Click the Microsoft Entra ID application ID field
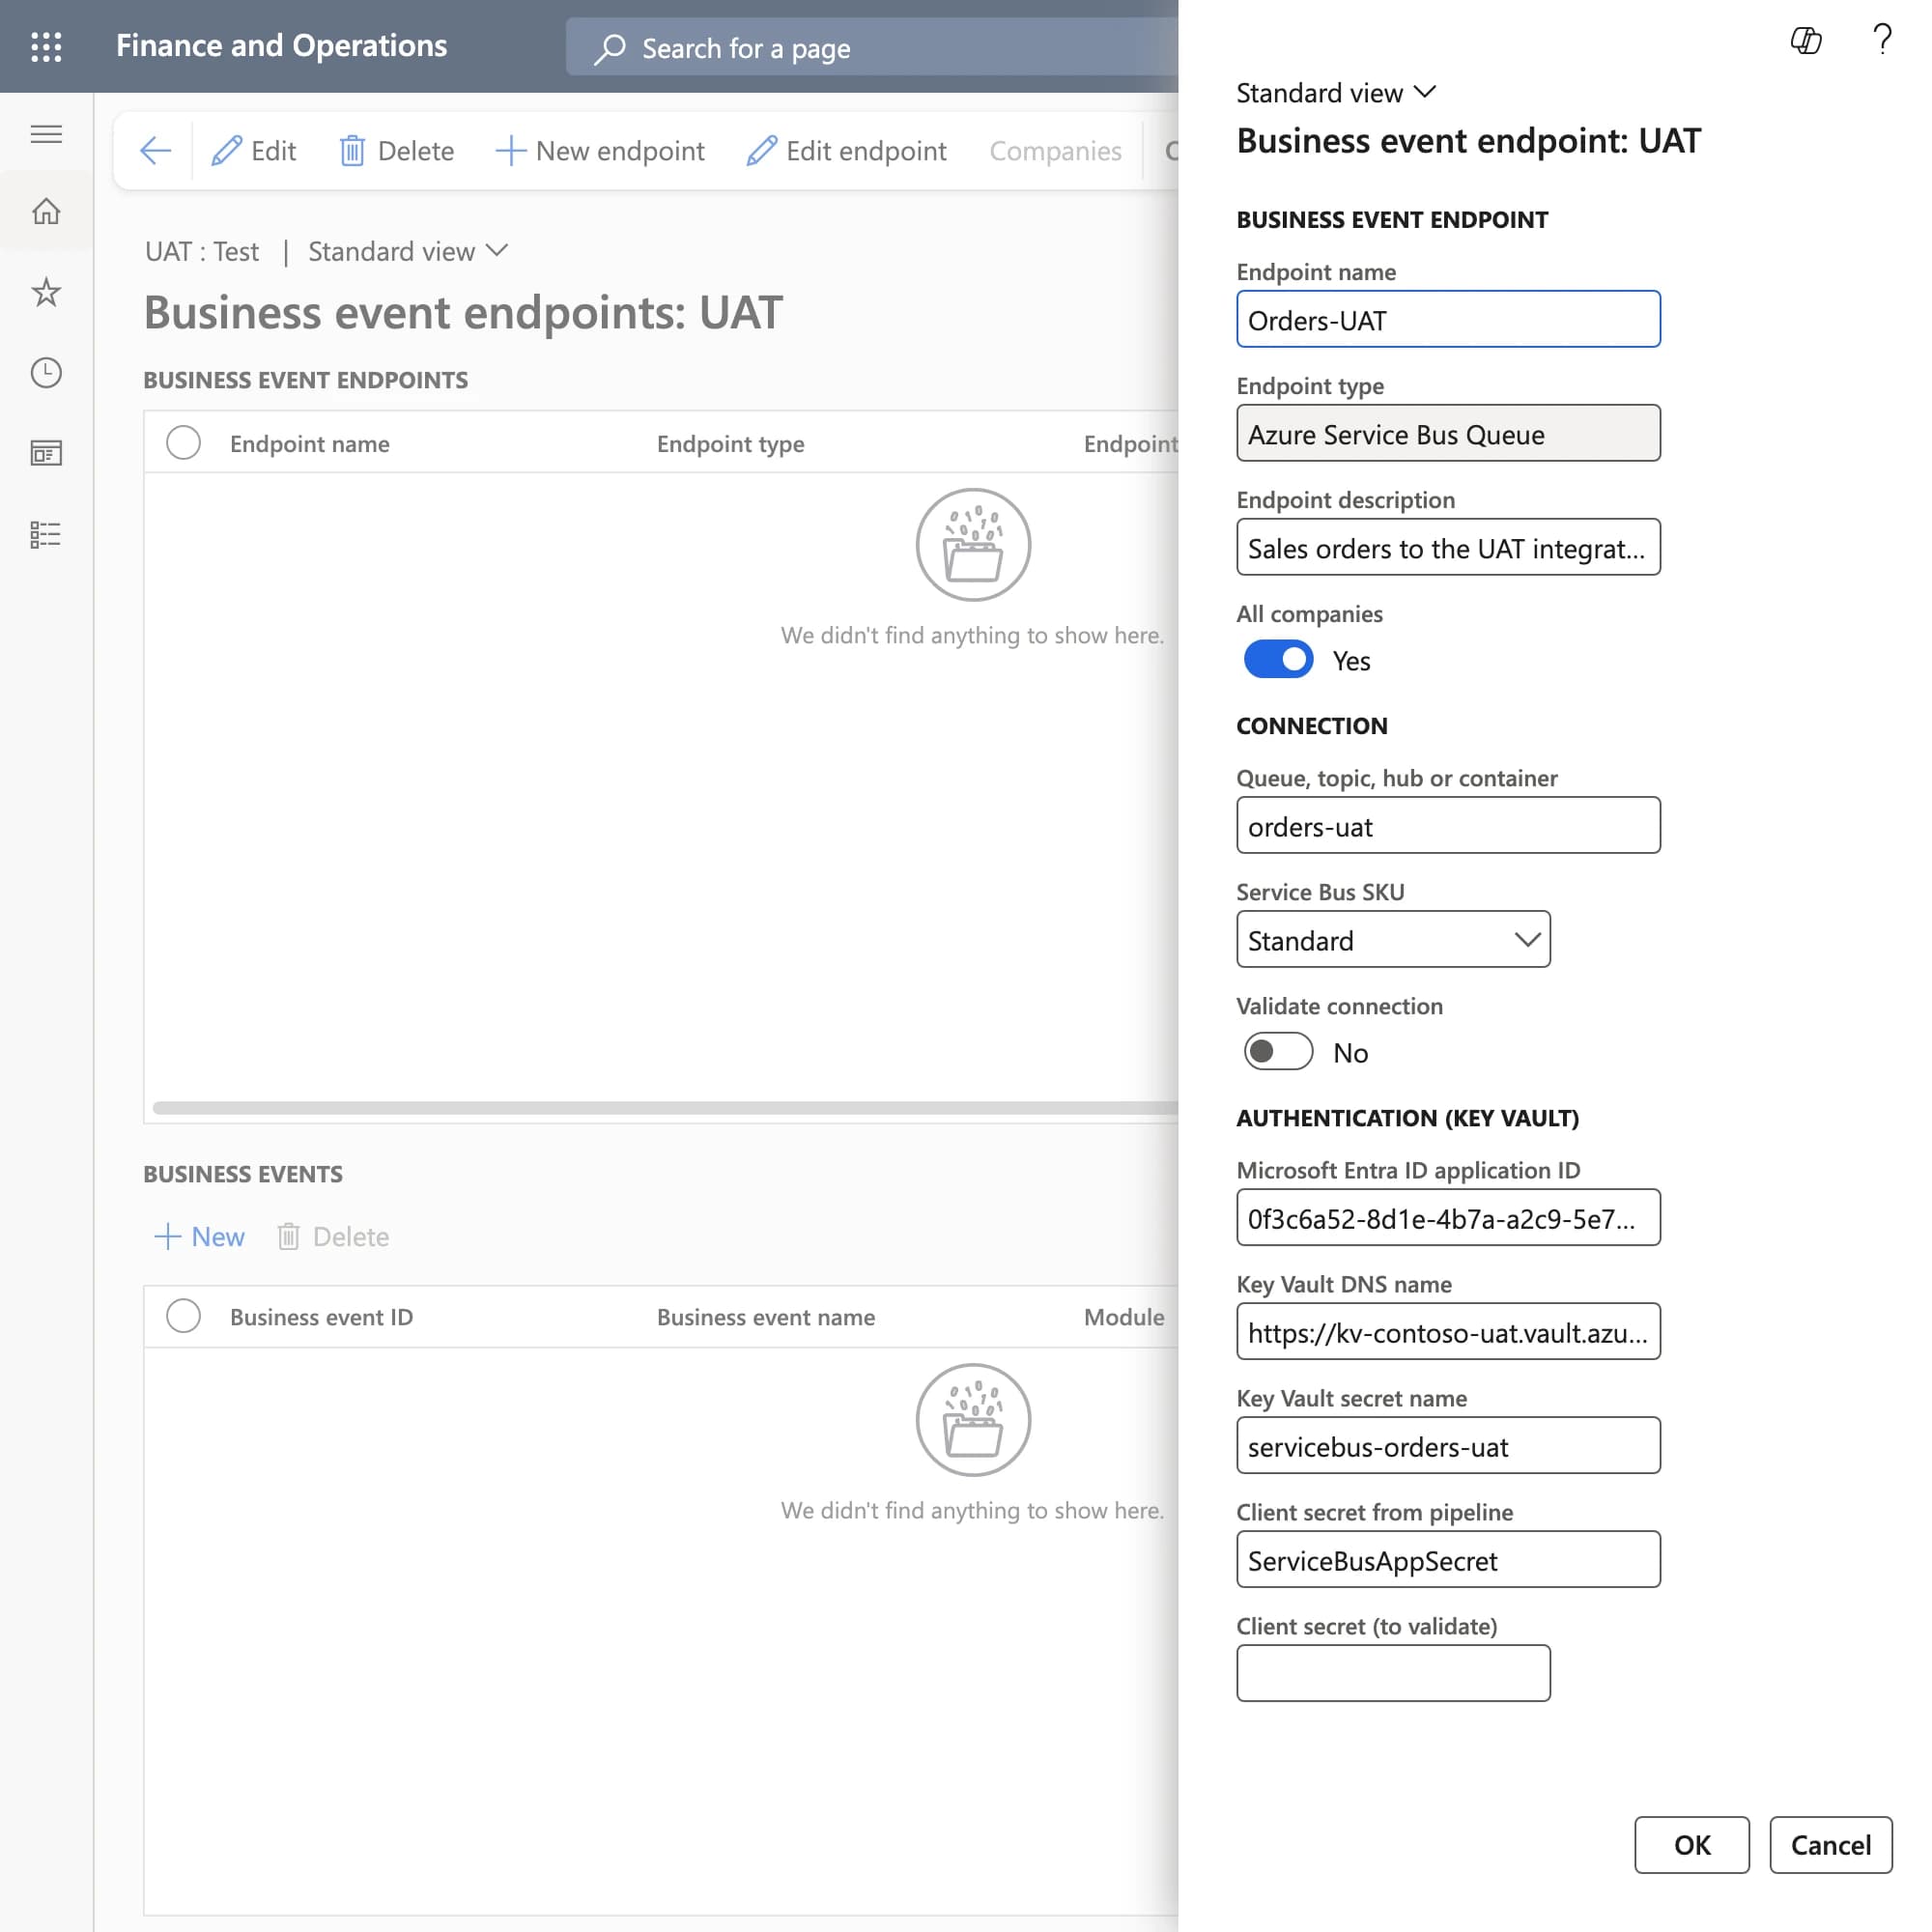The height and width of the screenshot is (1932, 1932). tap(1448, 1217)
